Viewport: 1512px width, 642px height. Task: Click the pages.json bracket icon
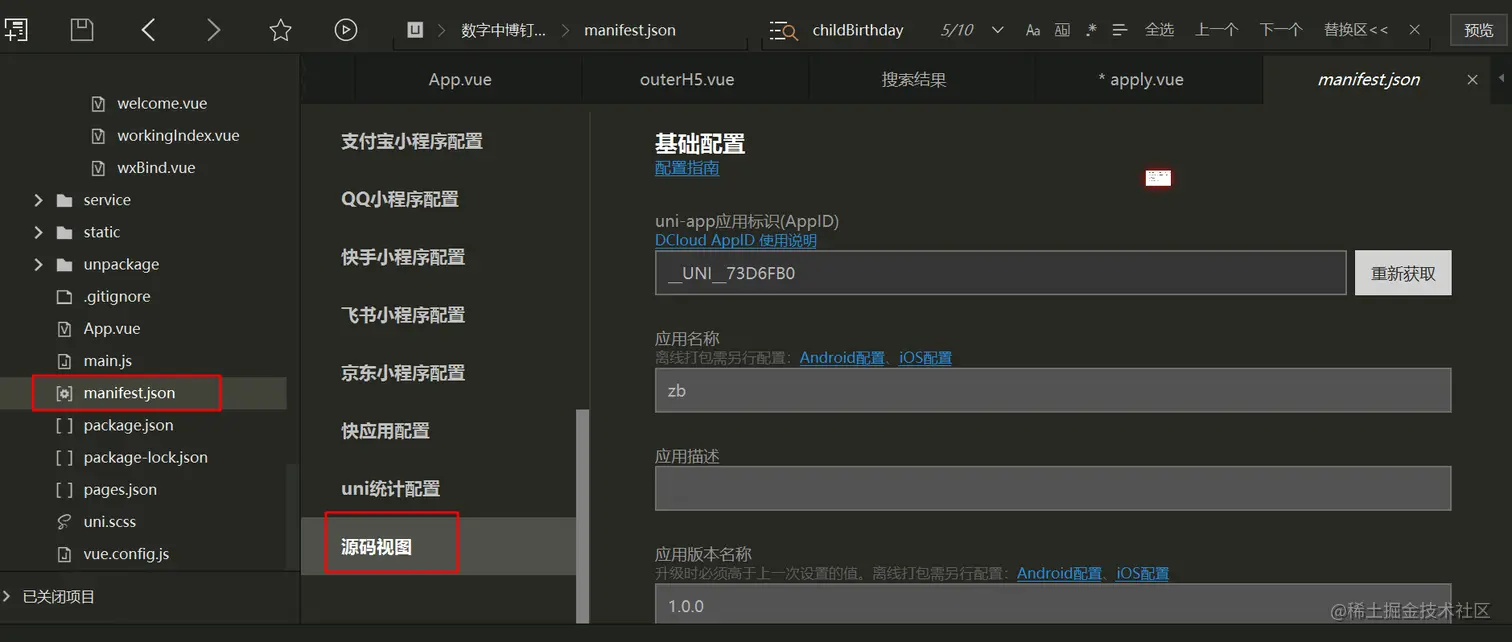tap(65, 489)
